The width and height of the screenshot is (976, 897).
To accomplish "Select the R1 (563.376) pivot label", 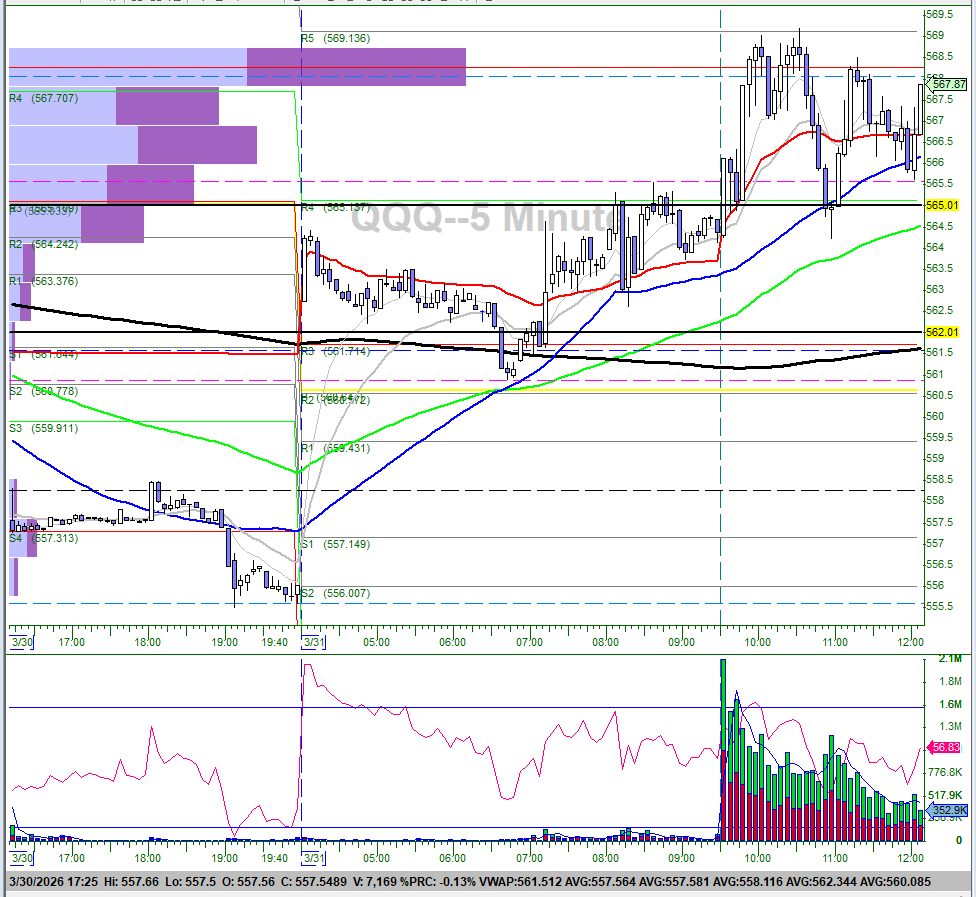I will (44, 281).
